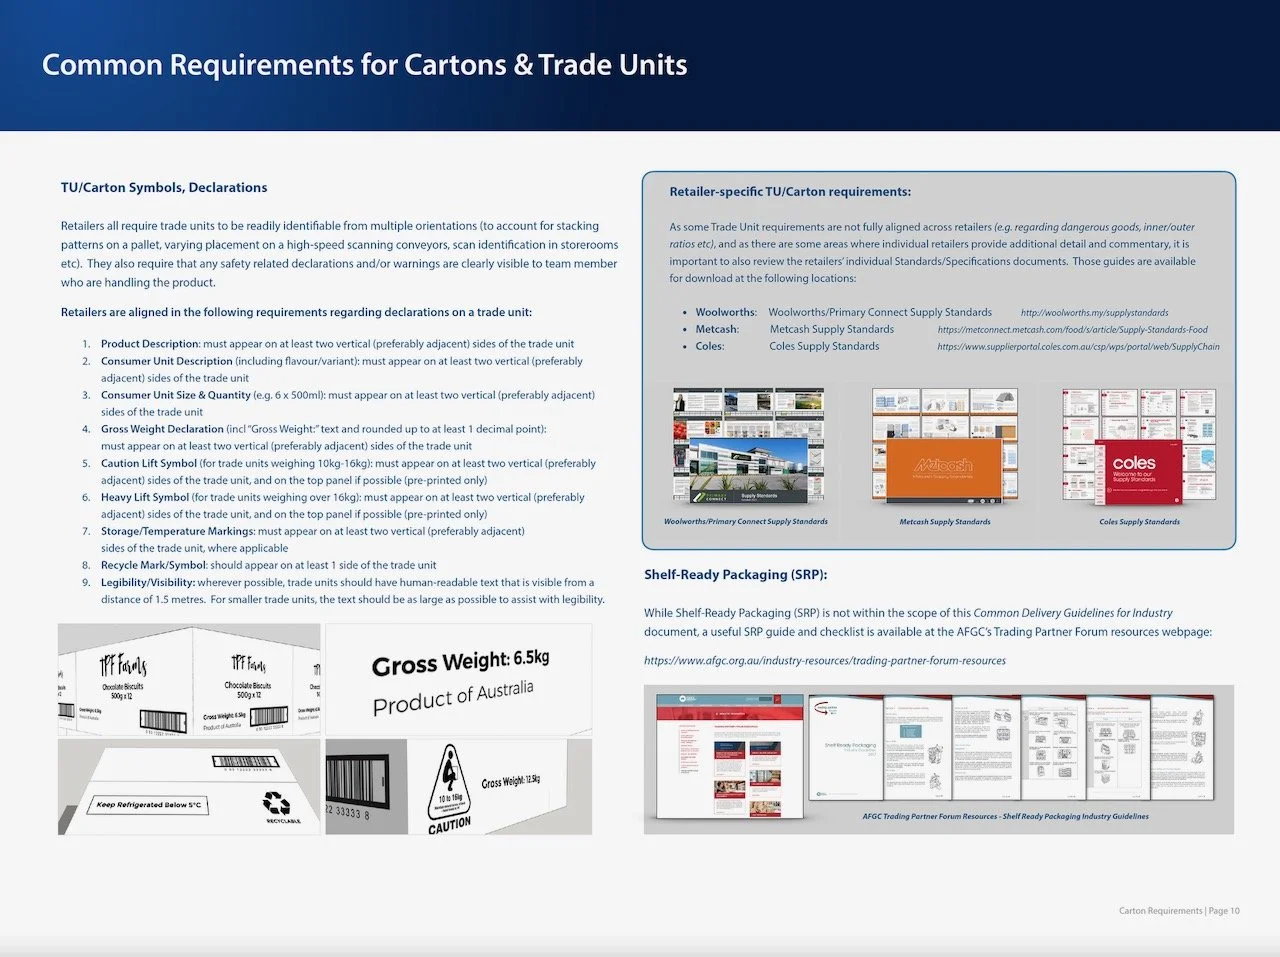Click the italic 'Common Delivery Guidelines for Industry' text

[1073, 613]
